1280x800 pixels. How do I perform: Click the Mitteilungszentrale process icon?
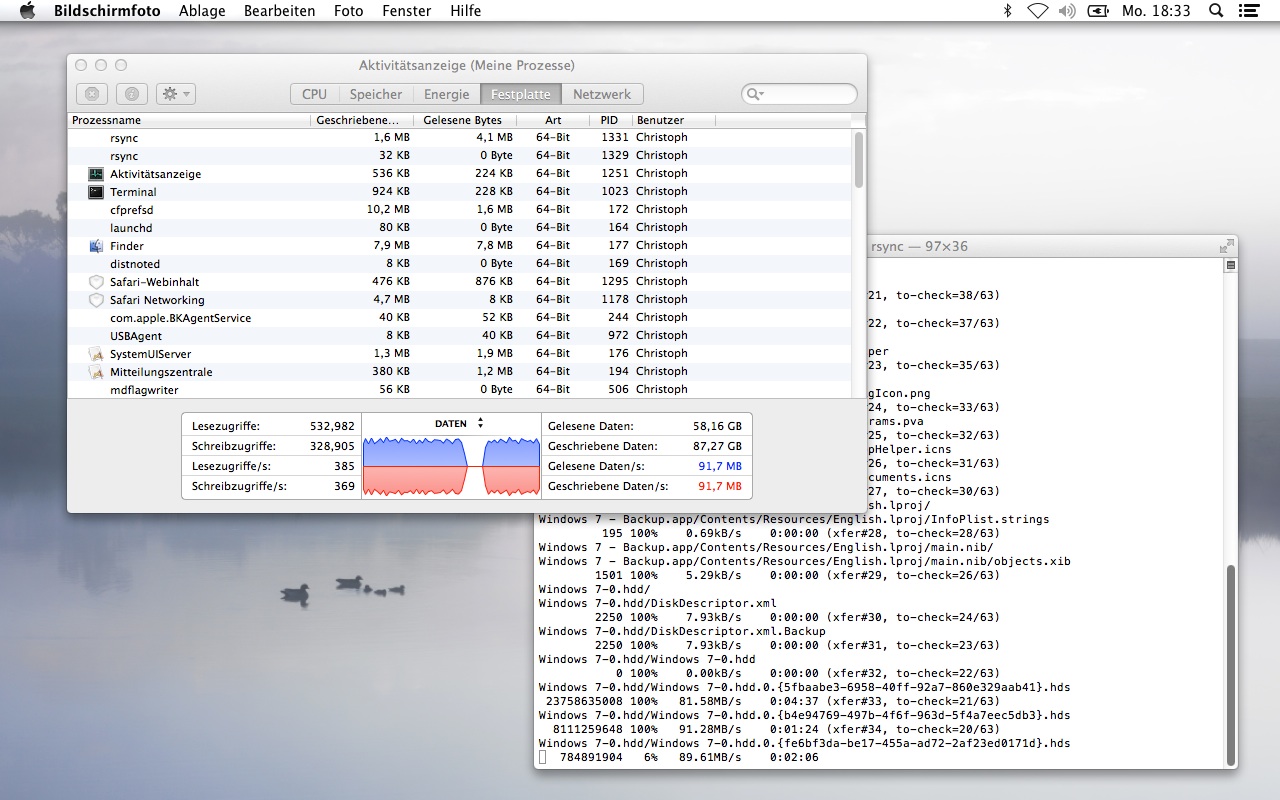pyautogui.click(x=96, y=372)
